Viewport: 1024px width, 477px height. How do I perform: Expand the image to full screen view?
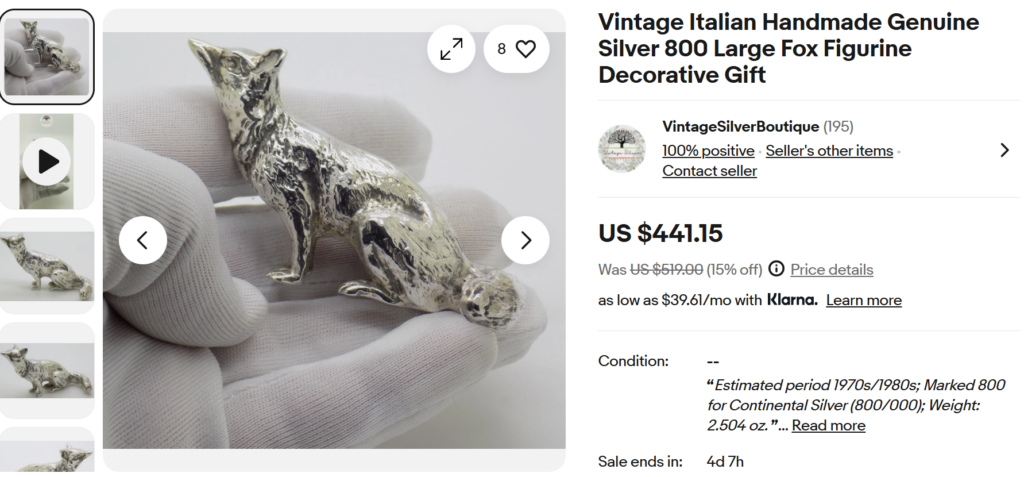point(452,48)
